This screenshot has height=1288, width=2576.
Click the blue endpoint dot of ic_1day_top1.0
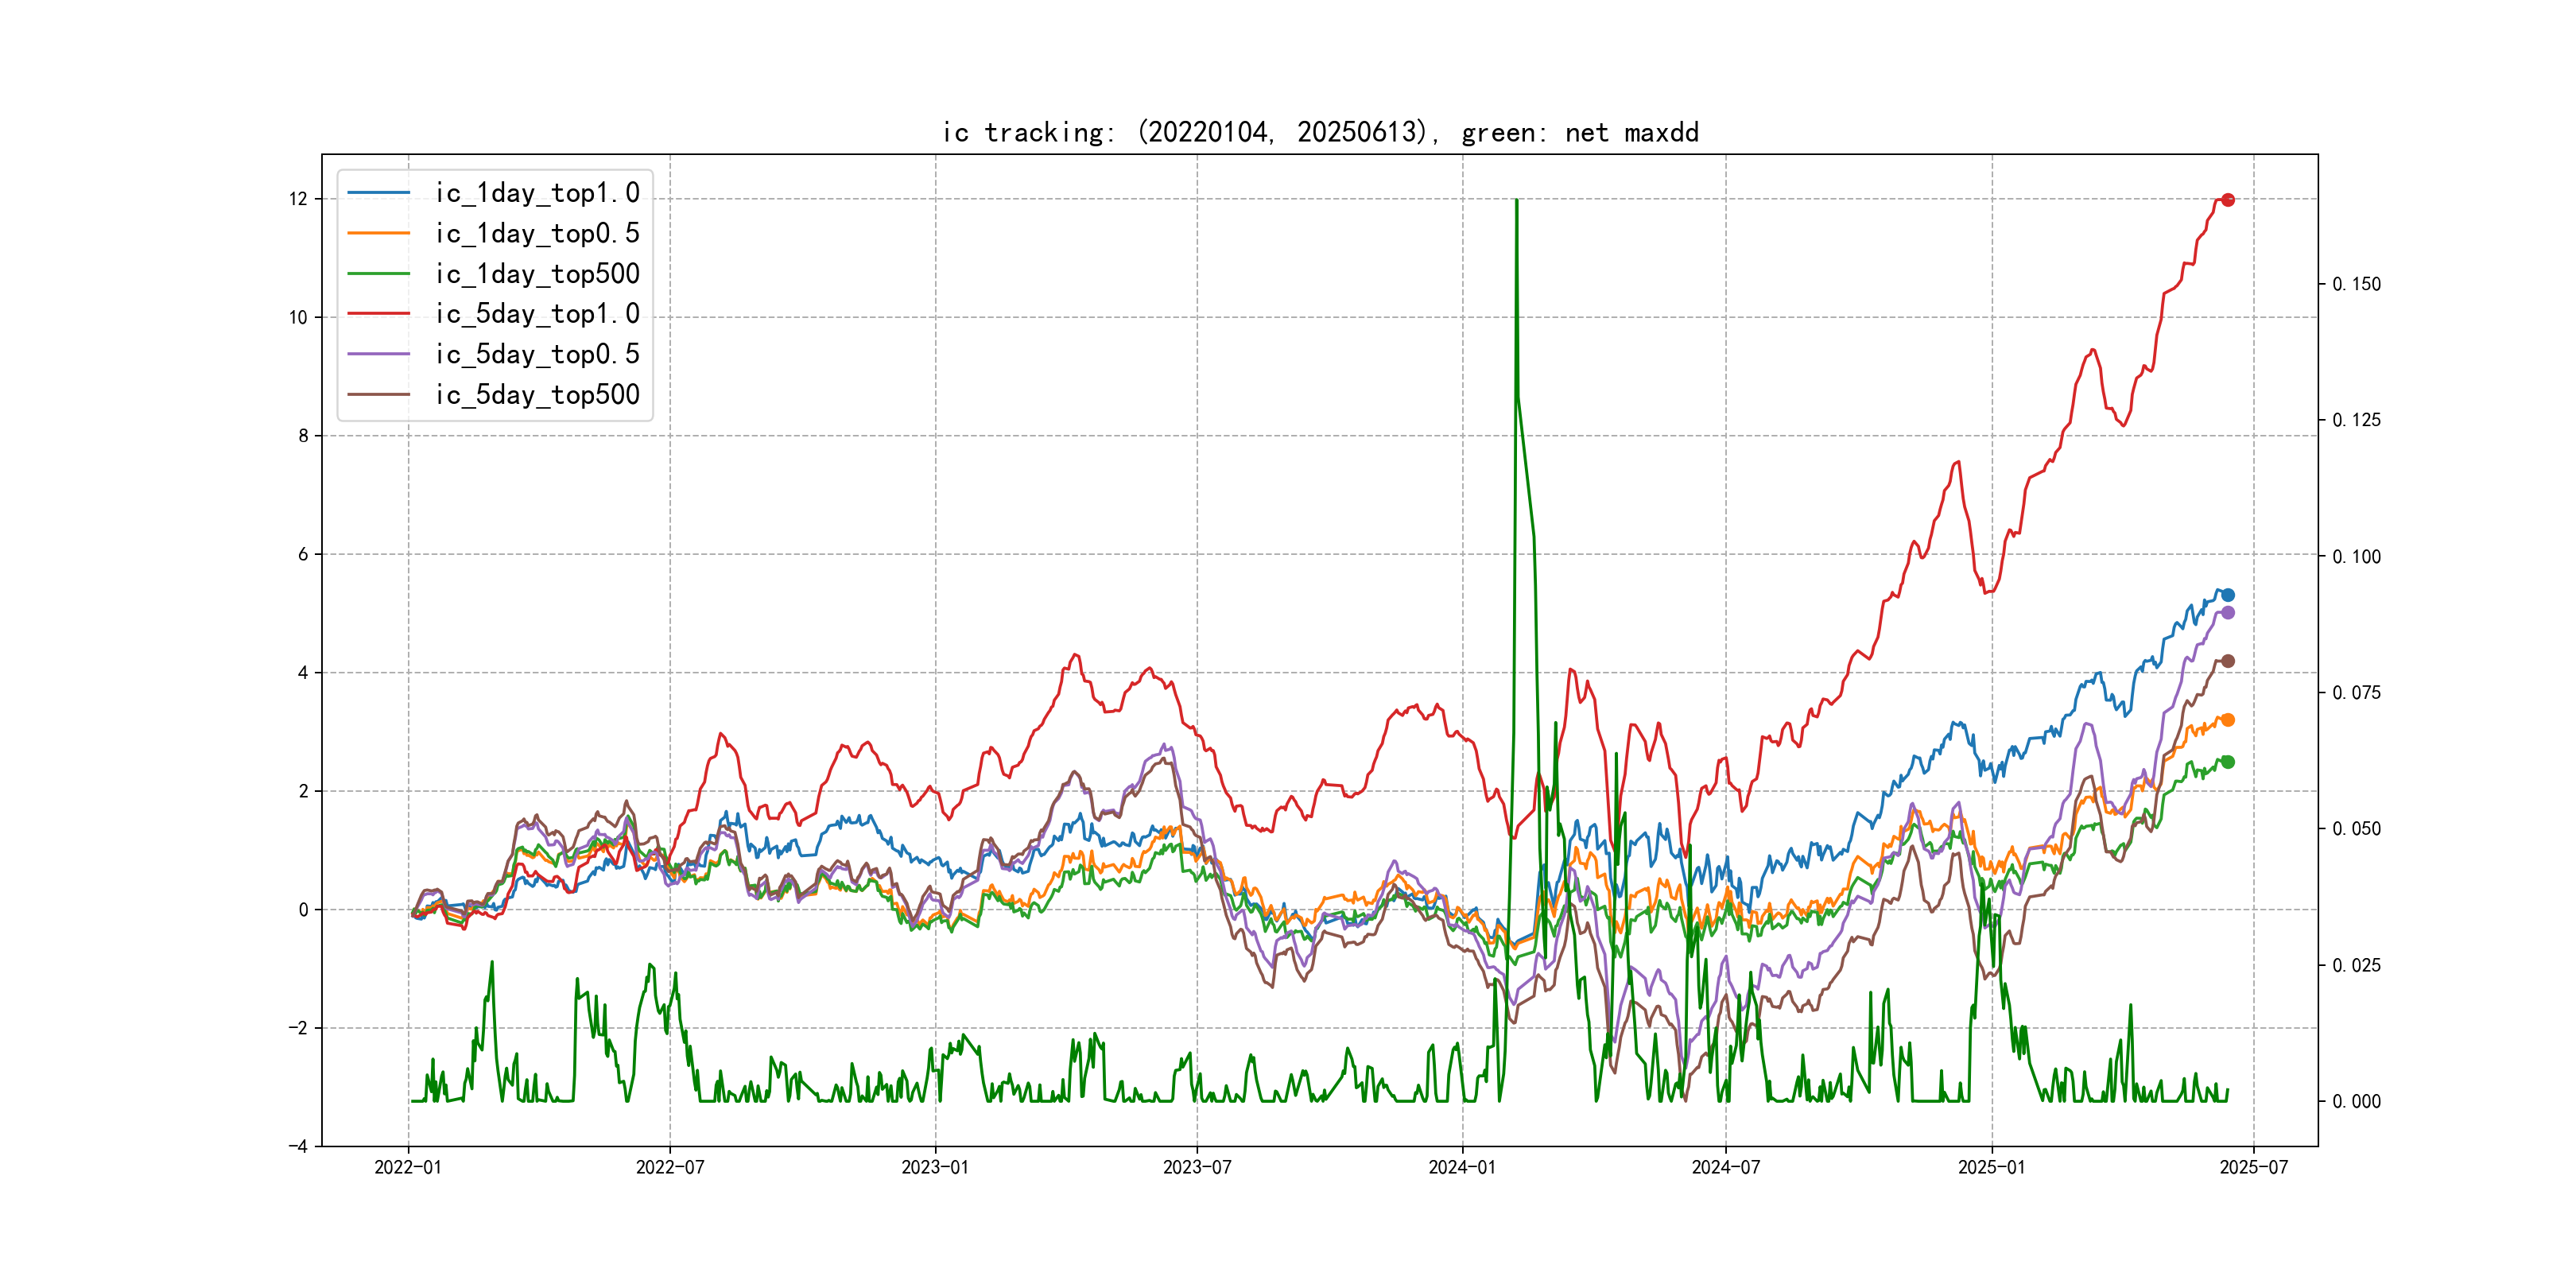(x=2228, y=595)
